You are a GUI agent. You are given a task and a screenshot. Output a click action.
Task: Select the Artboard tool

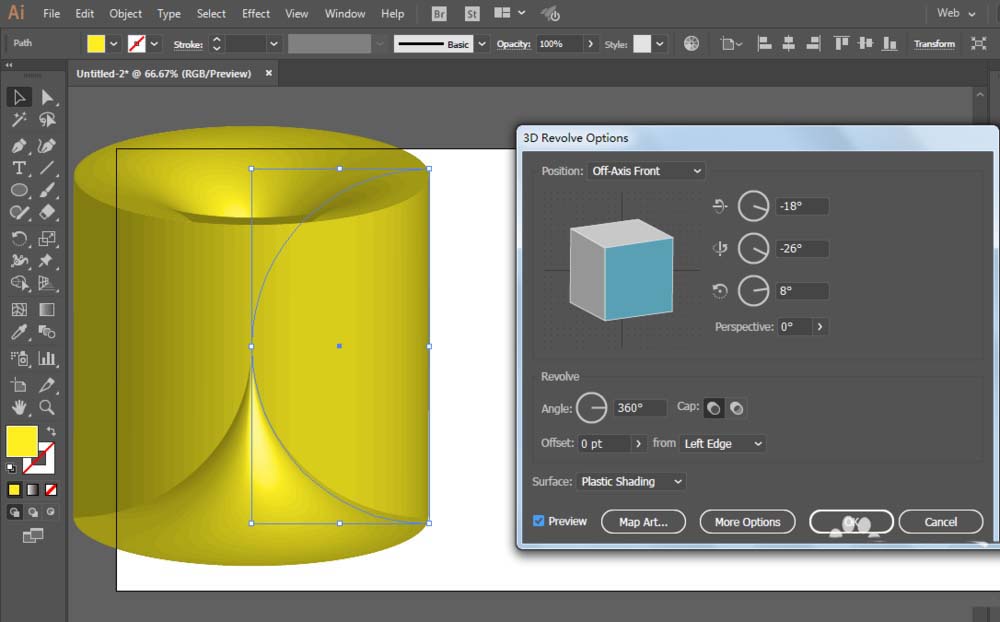click(19, 385)
